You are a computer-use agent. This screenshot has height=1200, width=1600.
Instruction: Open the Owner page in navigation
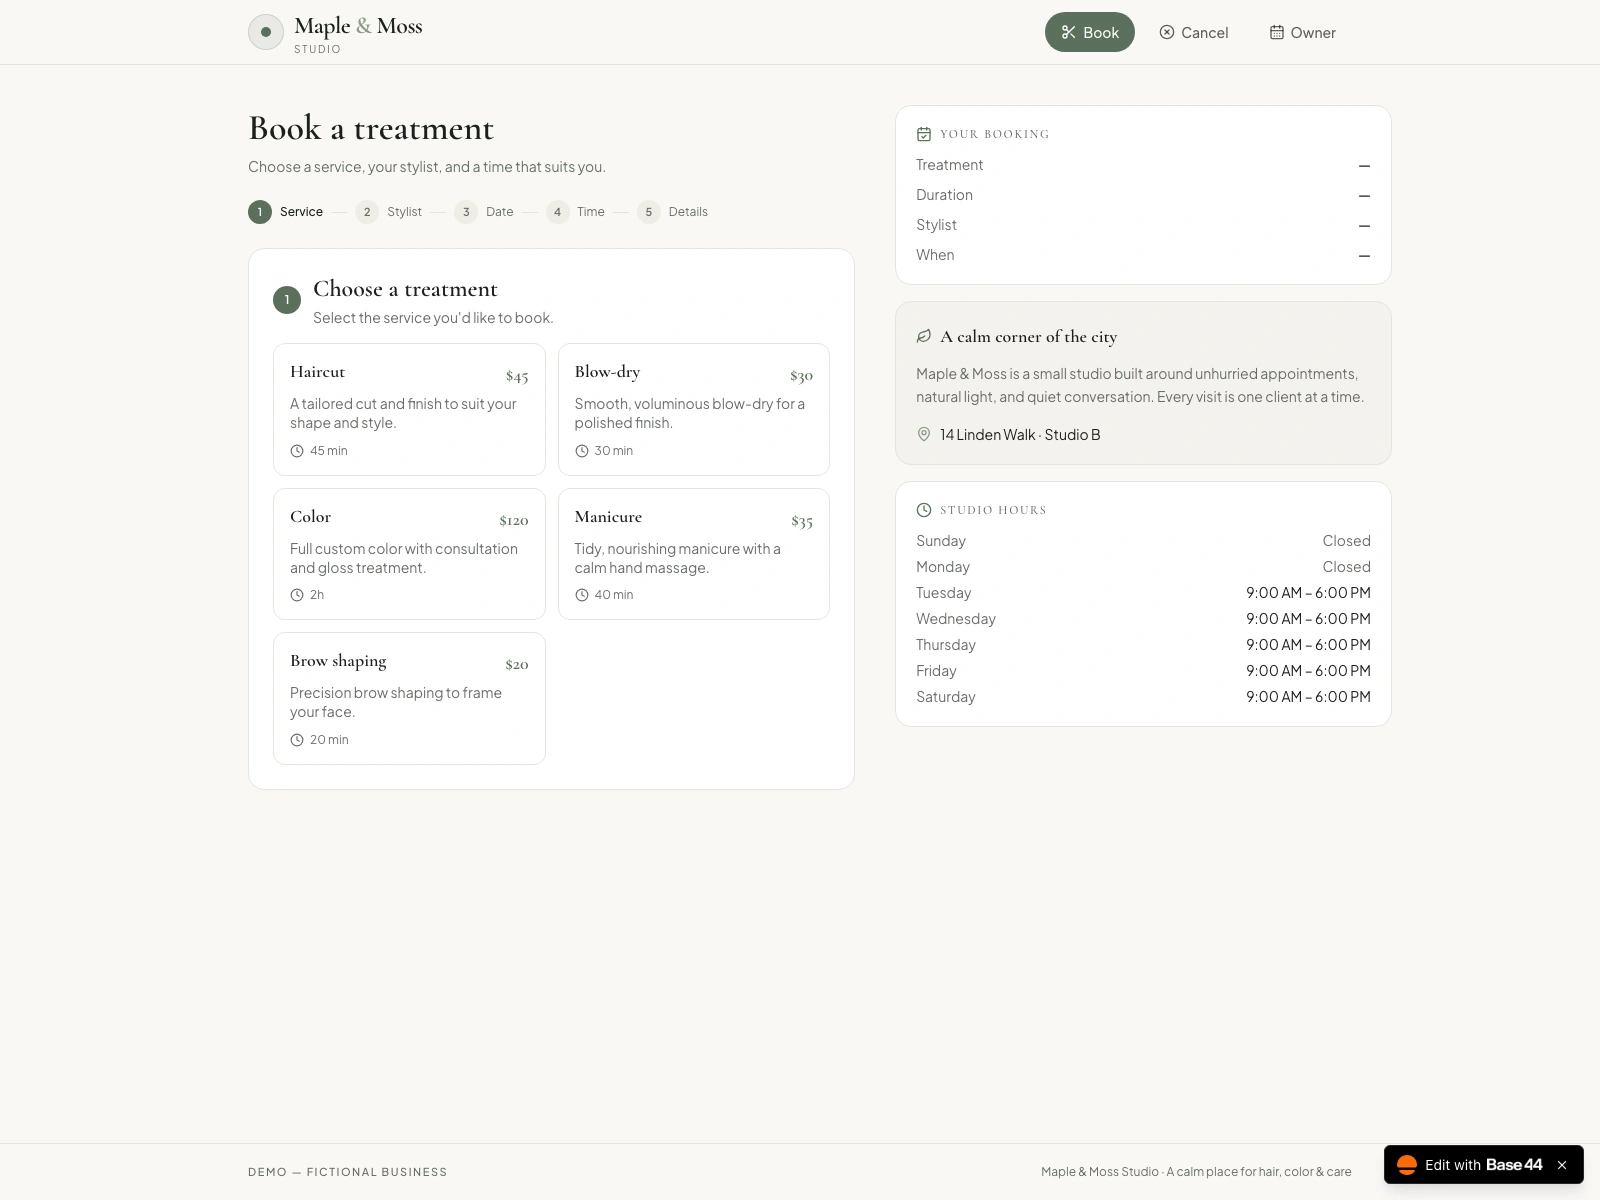(1303, 32)
